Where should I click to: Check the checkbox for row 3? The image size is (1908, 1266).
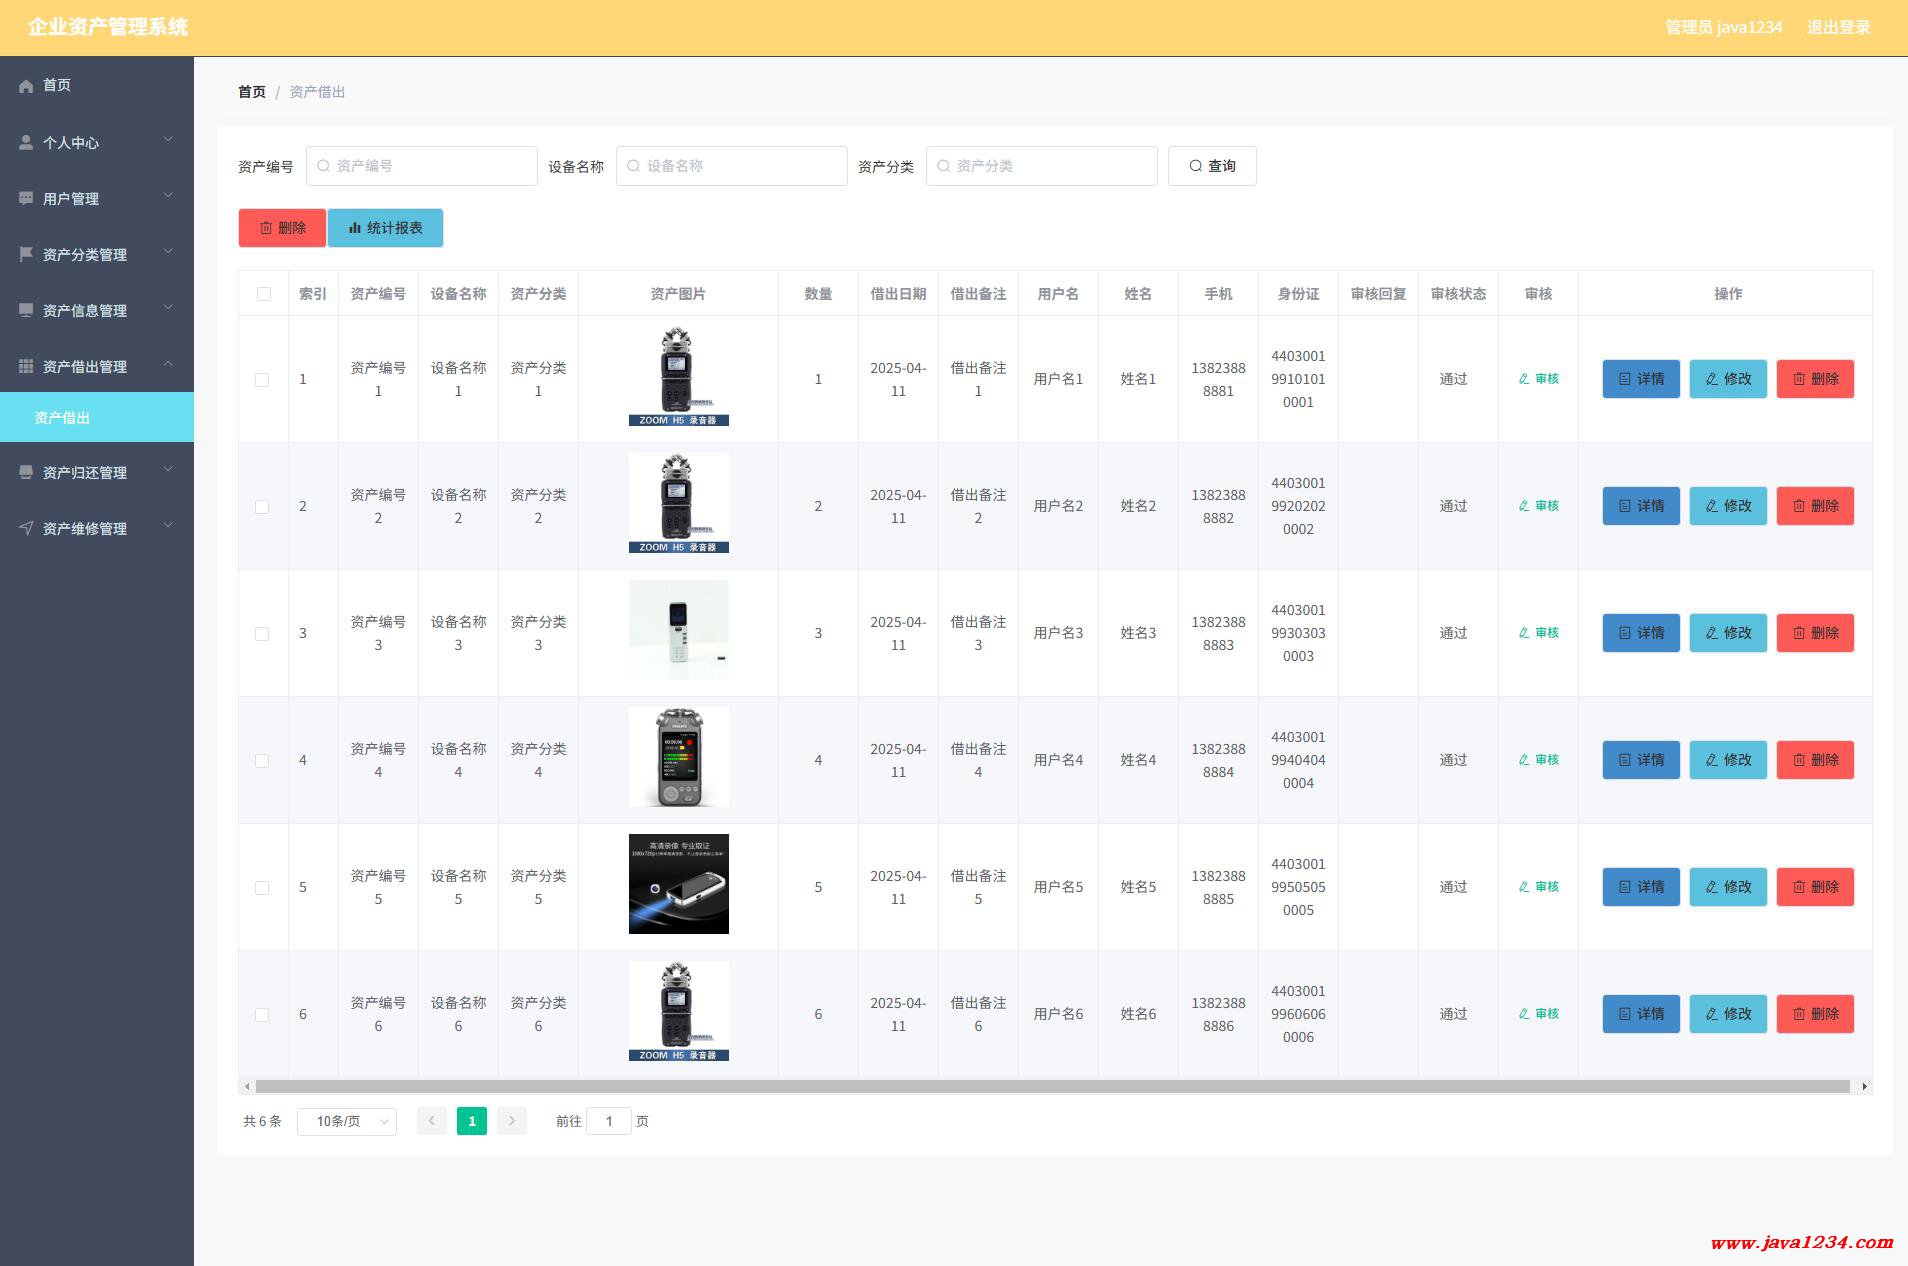point(262,634)
